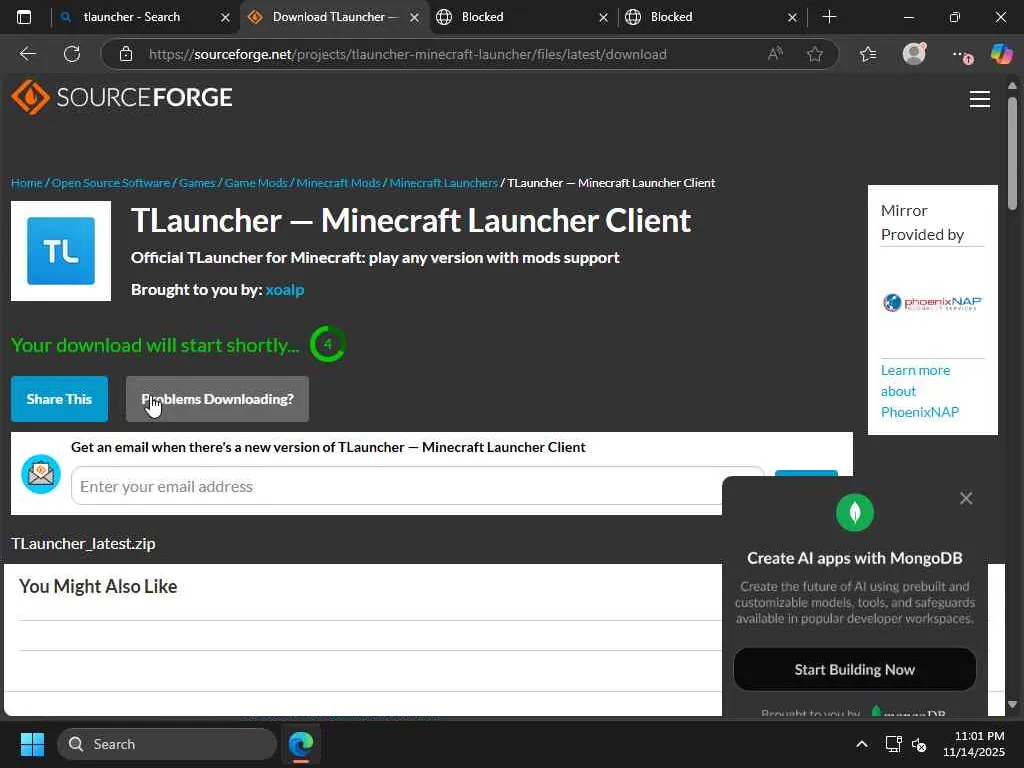
Task: Close the Download TLauncher tab
Action: click(414, 18)
